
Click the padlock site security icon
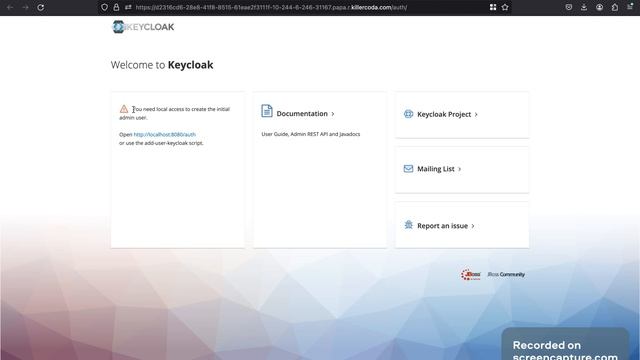point(116,7)
